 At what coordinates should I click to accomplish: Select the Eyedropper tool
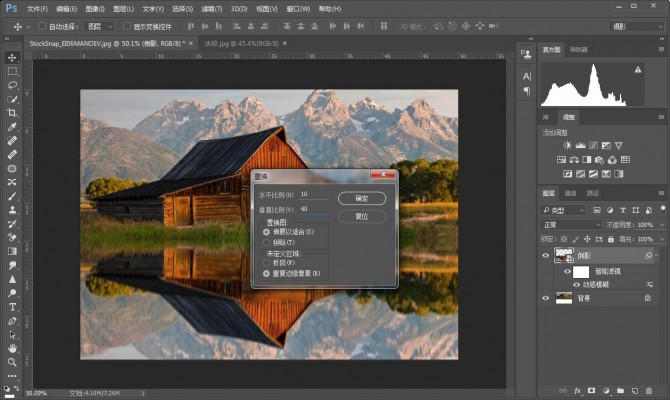[x=12, y=127]
